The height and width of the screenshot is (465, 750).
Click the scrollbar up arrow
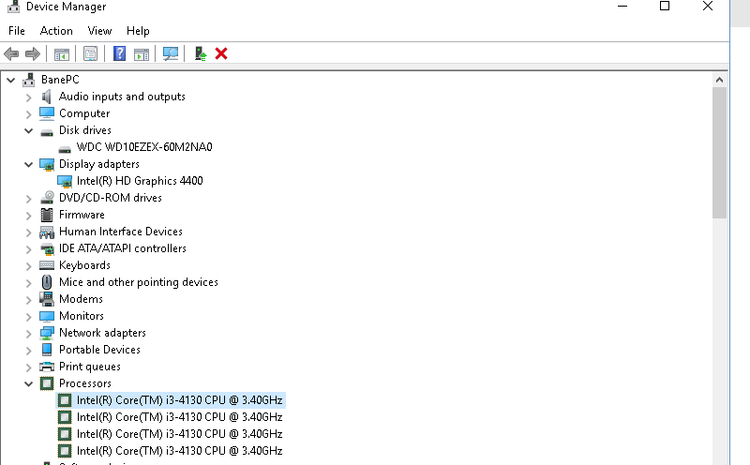[x=719, y=80]
